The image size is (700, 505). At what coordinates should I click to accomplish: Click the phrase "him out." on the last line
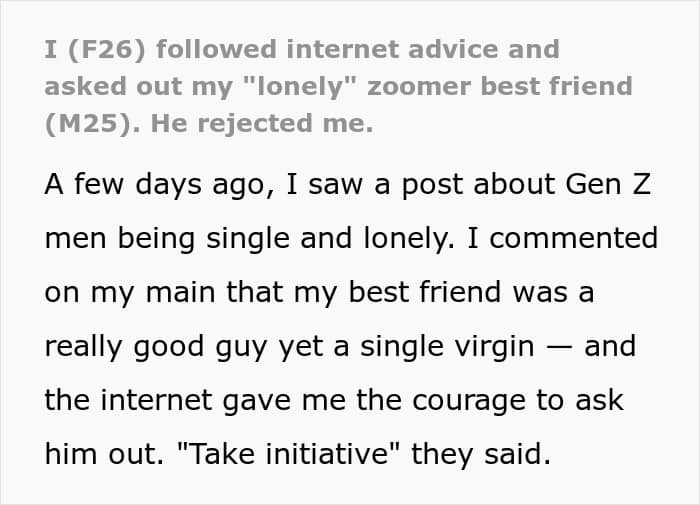(104, 454)
